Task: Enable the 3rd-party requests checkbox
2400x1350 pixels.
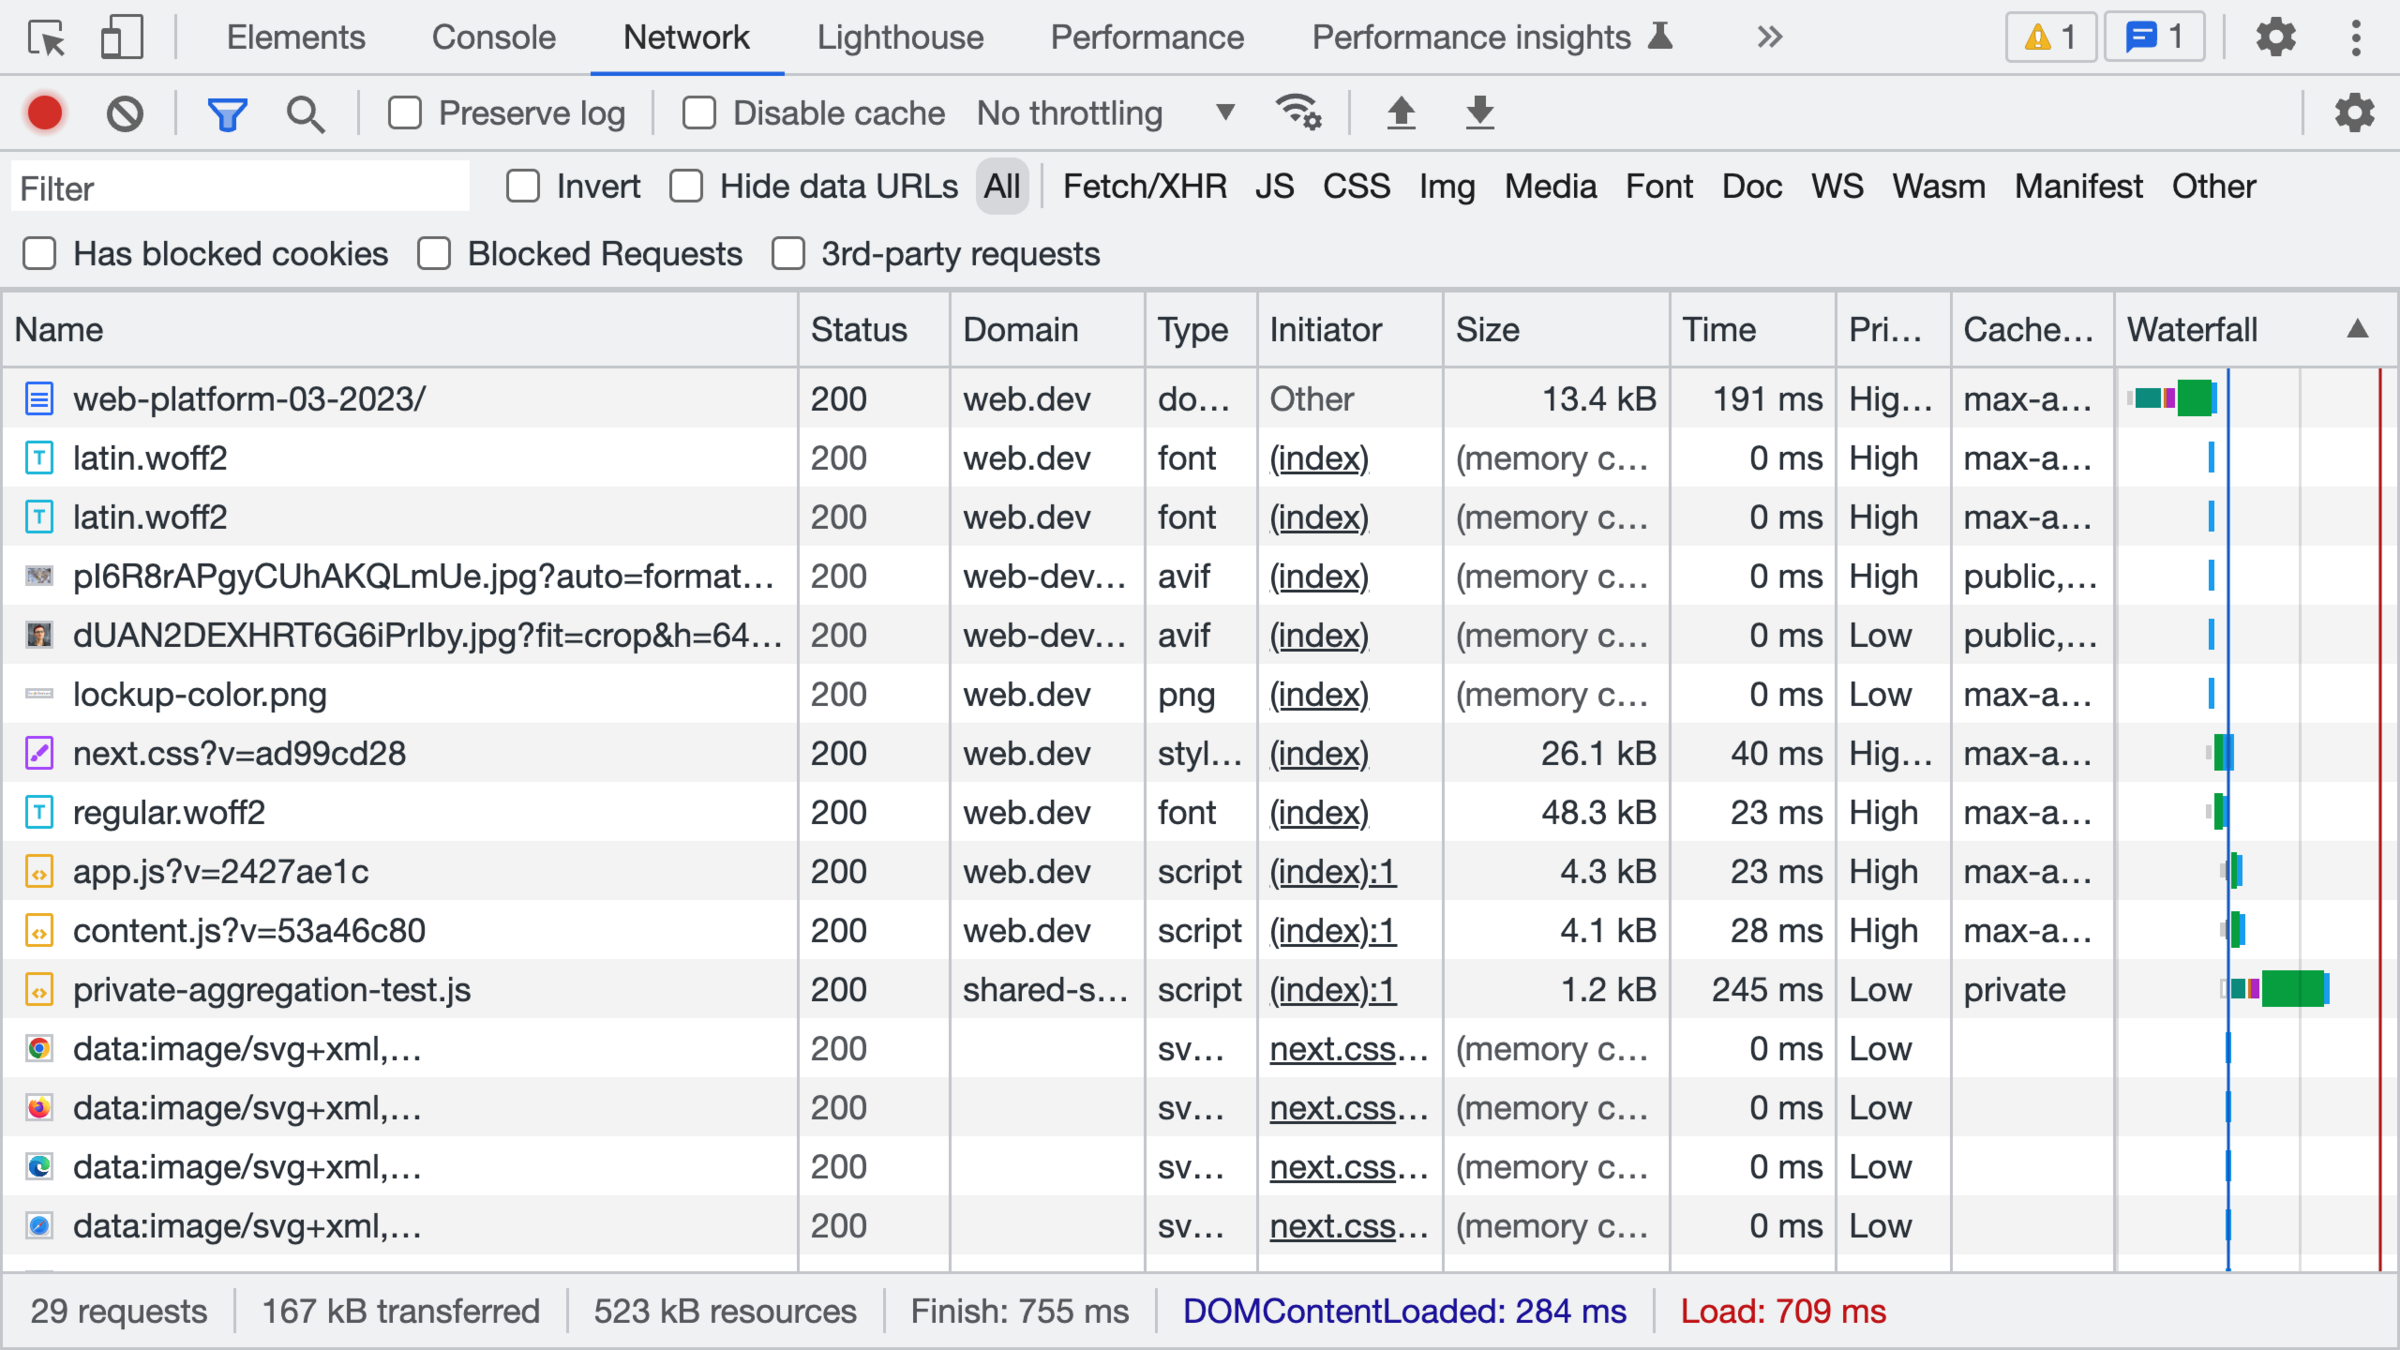Action: coord(788,254)
